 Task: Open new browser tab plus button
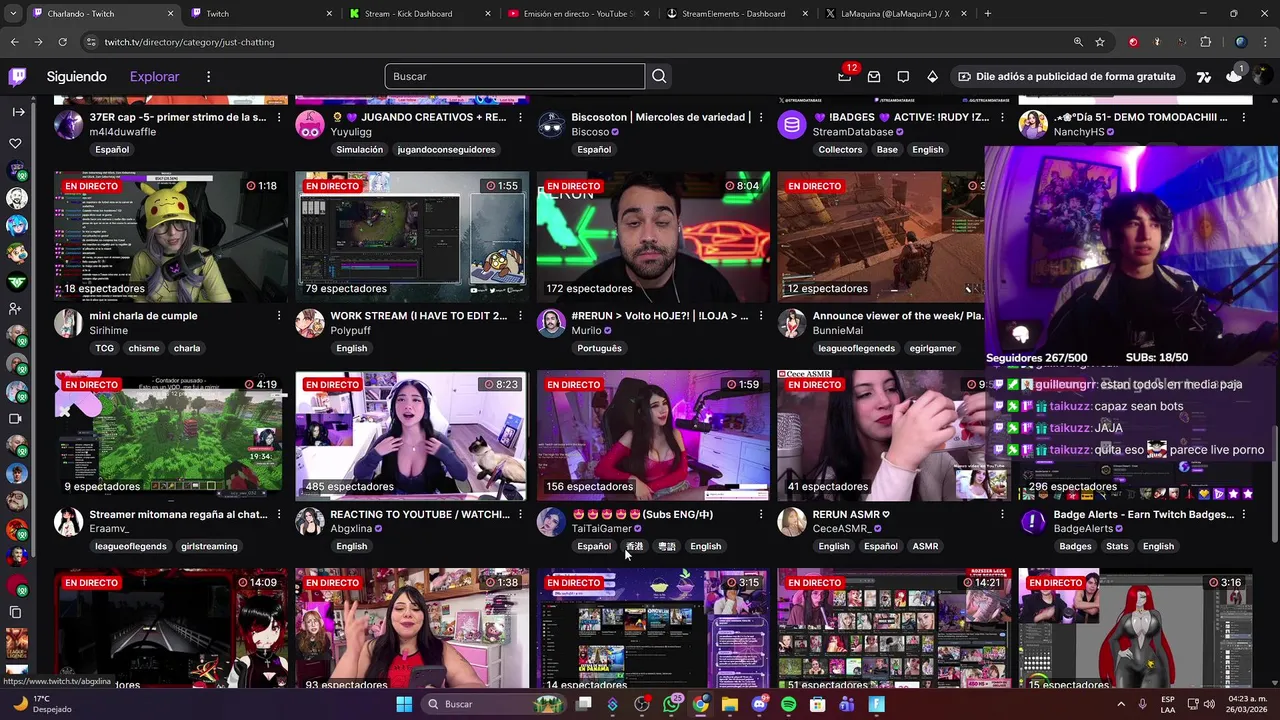click(x=987, y=14)
